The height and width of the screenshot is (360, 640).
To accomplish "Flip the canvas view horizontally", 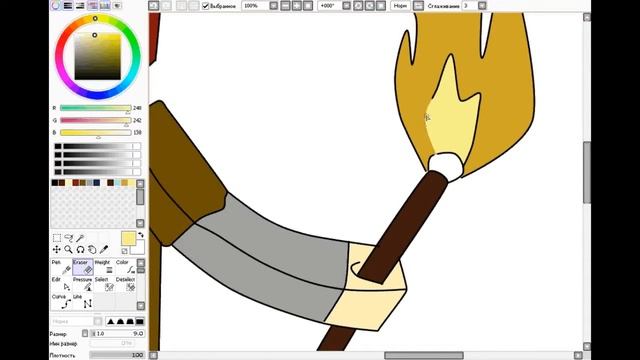I will point(418,6).
